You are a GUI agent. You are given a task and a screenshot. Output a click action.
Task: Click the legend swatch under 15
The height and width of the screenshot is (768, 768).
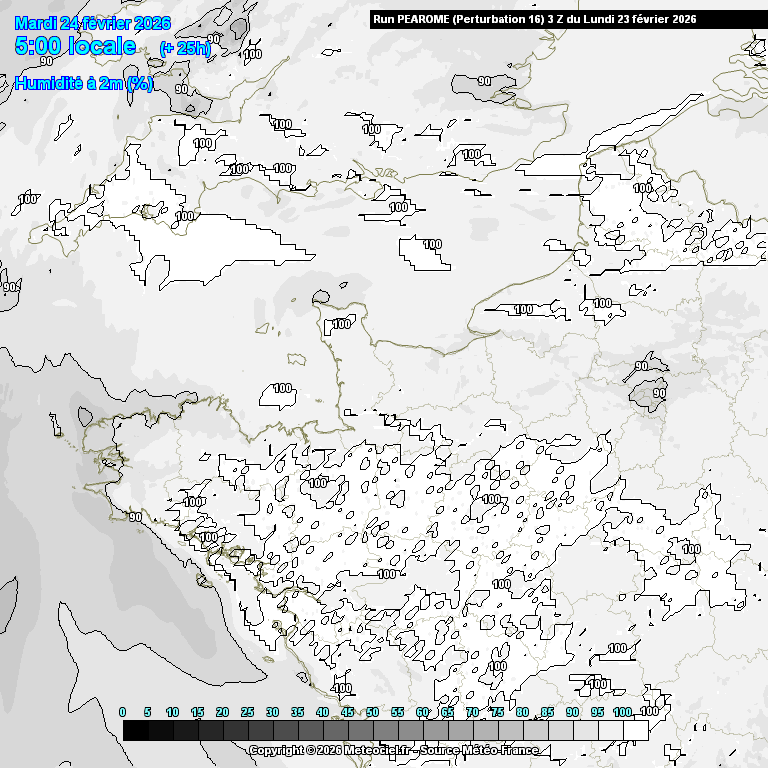[210, 731]
